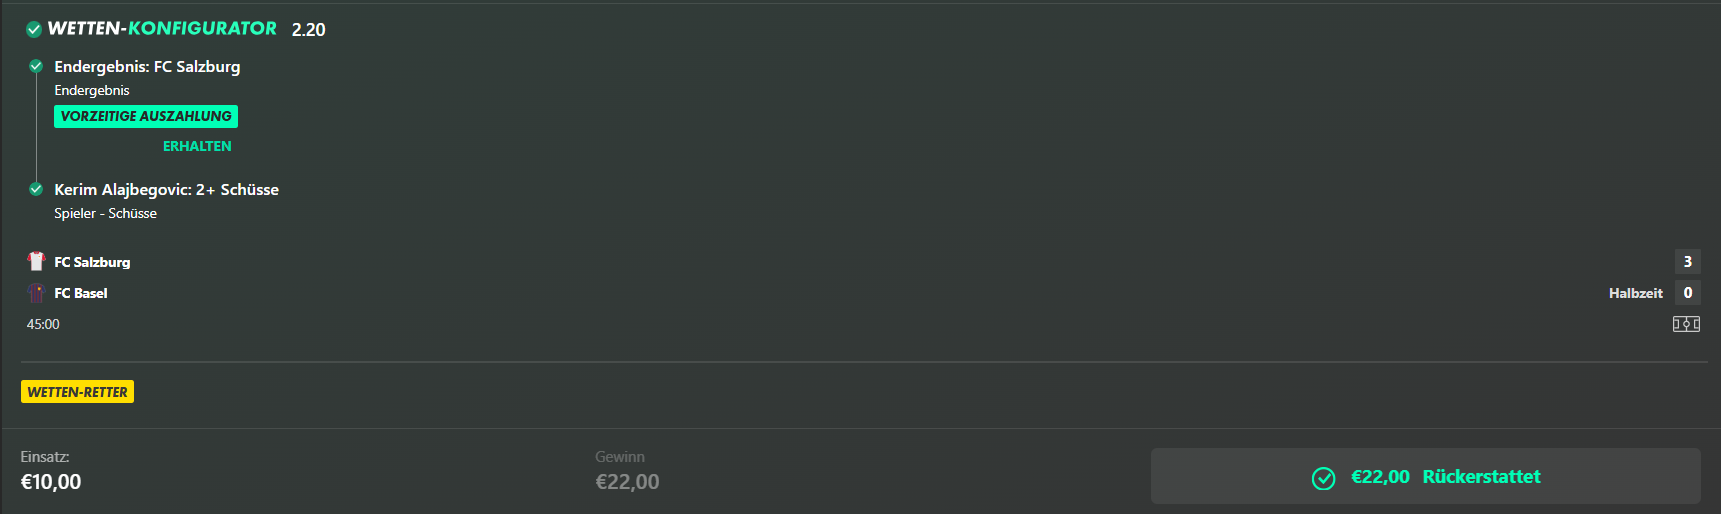This screenshot has width=1721, height=514.
Task: Click the Wetten-Konfigurator title
Action: (x=162, y=29)
